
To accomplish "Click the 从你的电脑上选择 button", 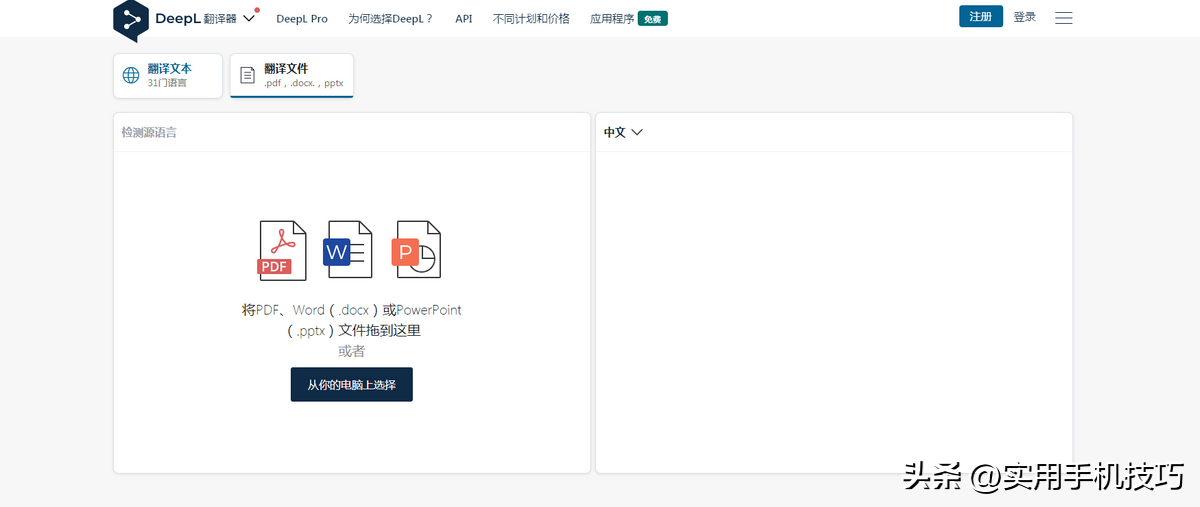I will [x=351, y=385].
